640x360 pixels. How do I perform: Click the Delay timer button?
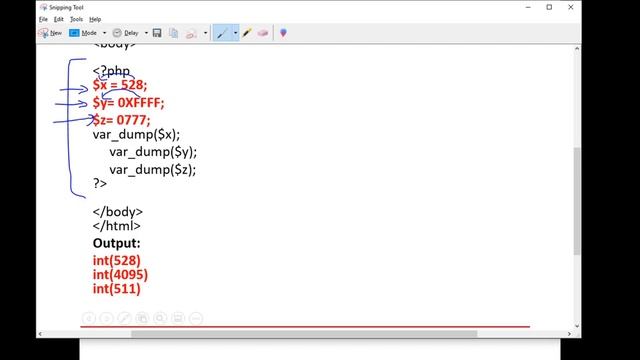tap(126, 33)
